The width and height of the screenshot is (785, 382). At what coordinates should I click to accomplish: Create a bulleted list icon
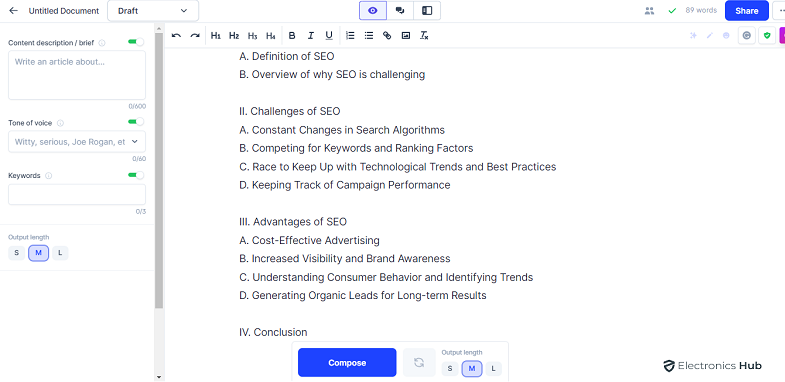[x=369, y=36]
